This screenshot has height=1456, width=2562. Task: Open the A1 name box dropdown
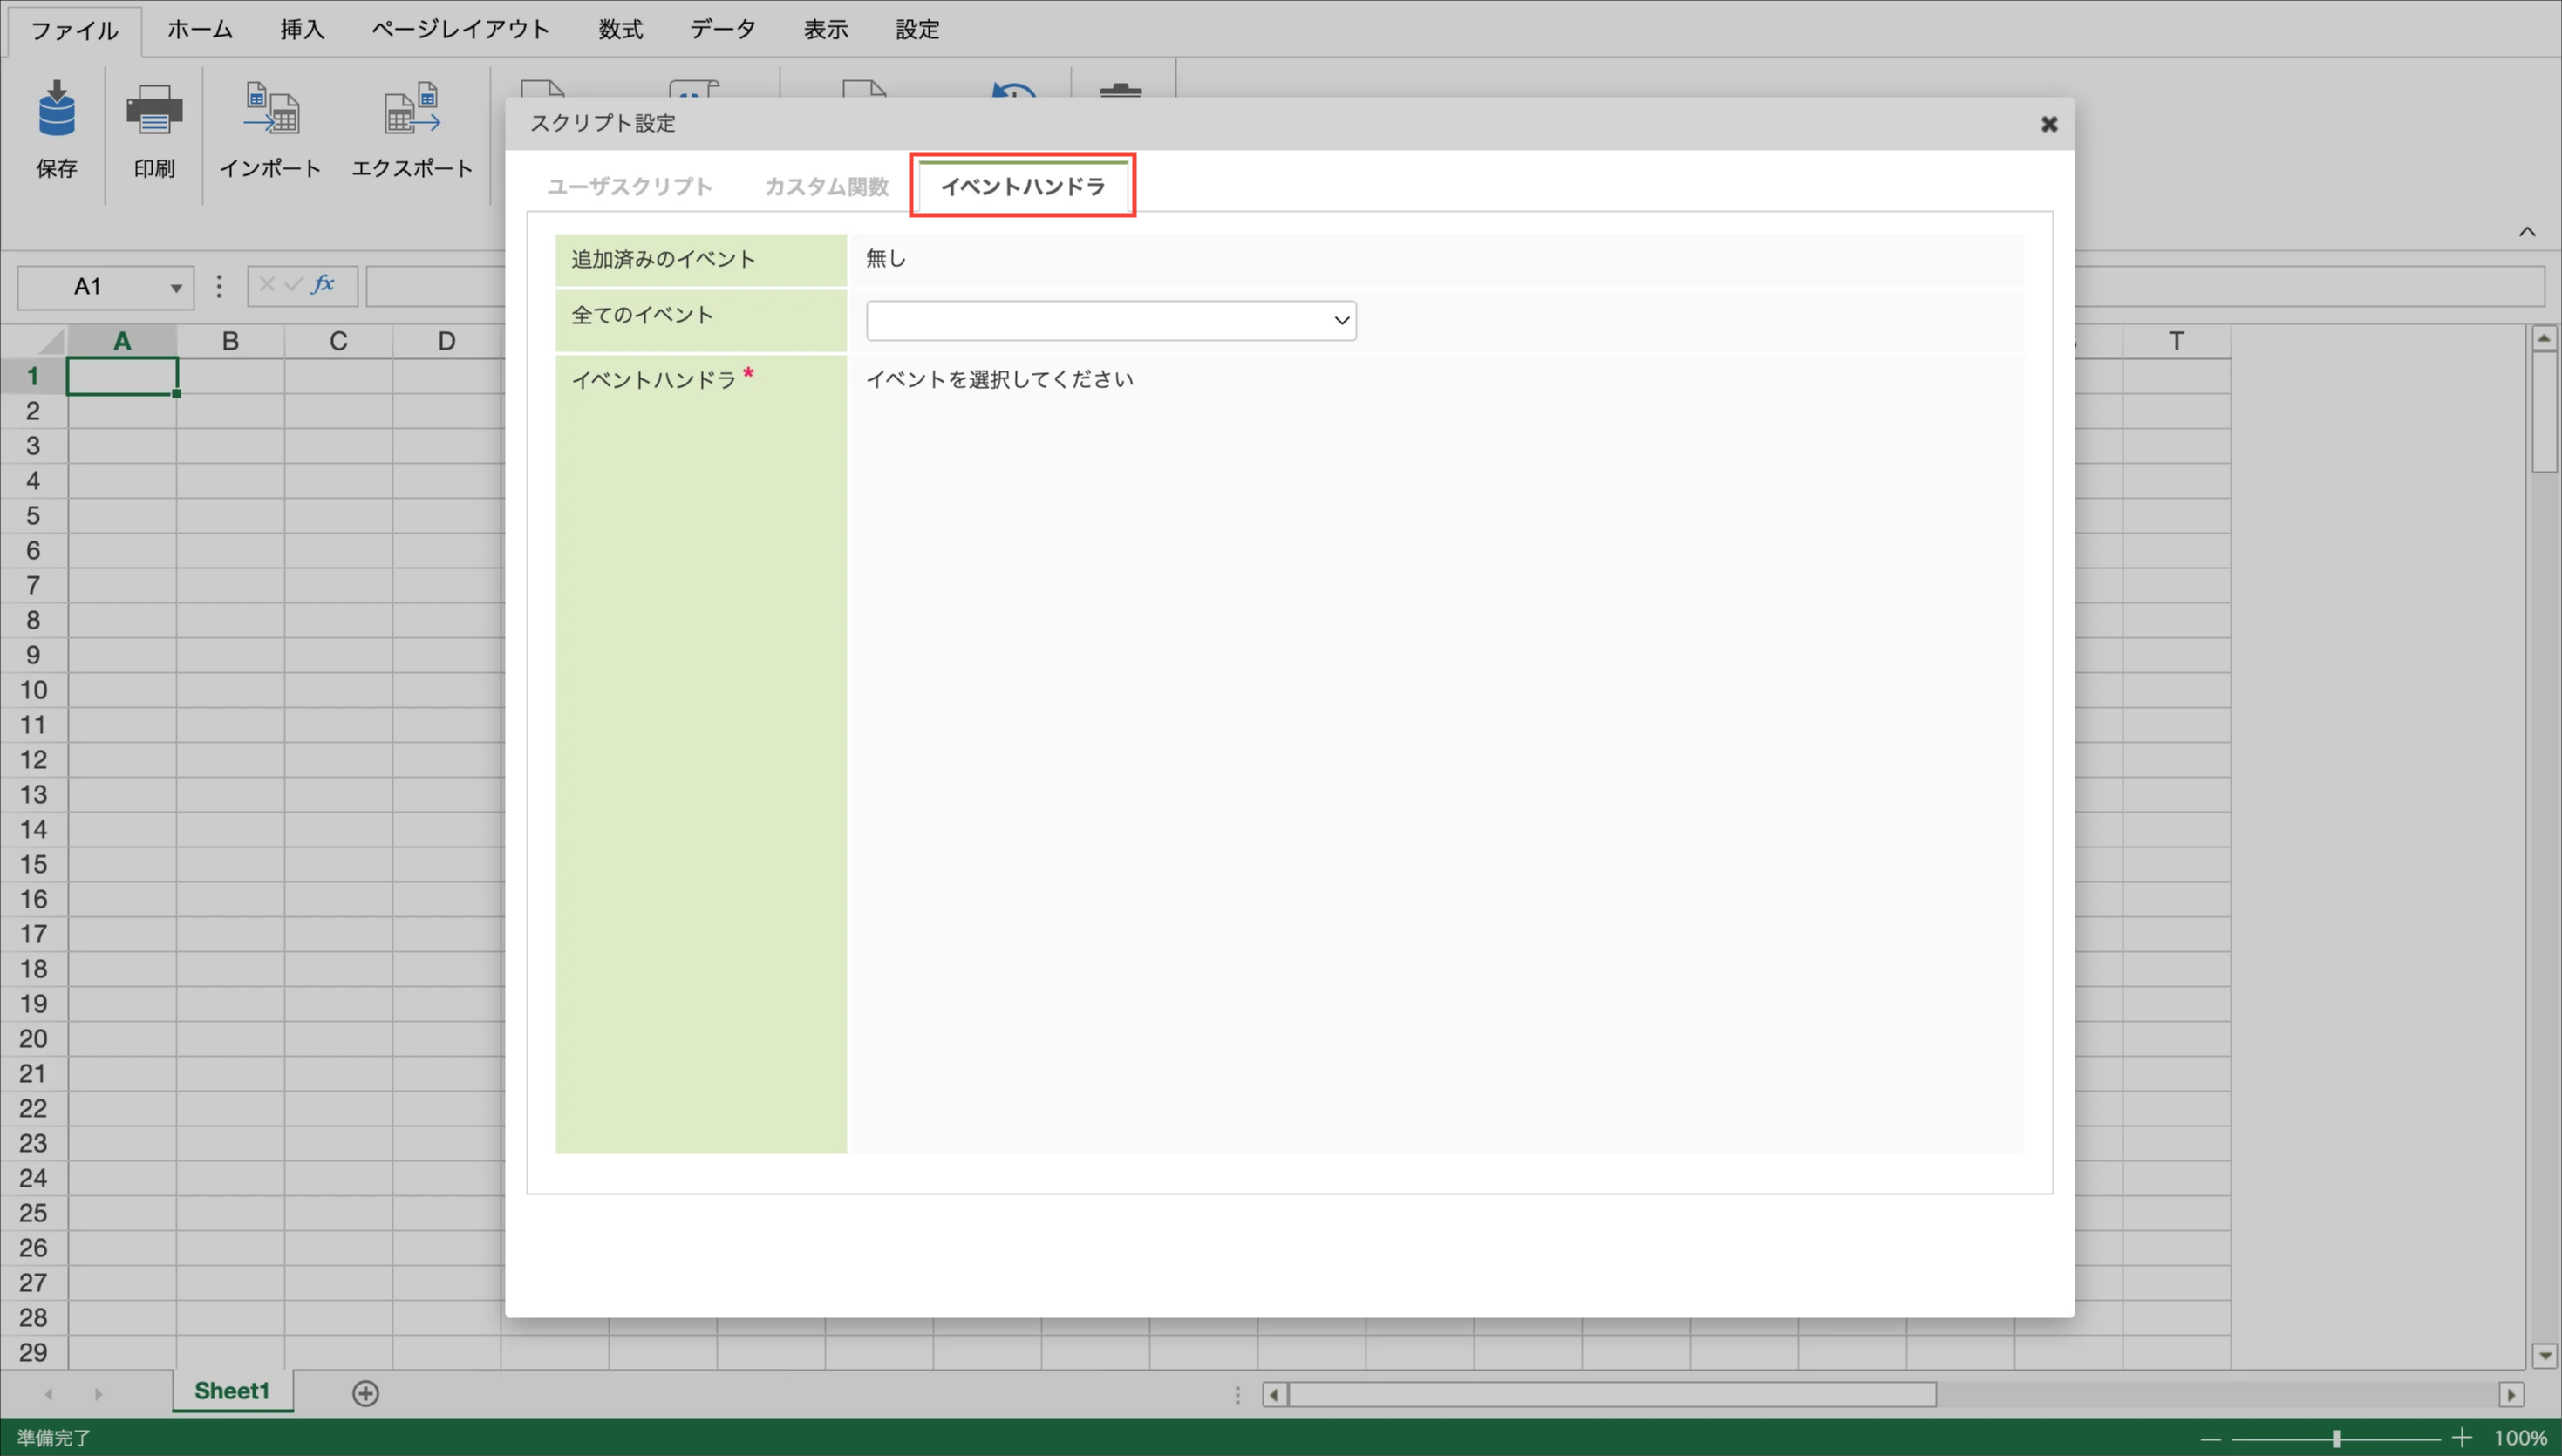click(x=176, y=288)
